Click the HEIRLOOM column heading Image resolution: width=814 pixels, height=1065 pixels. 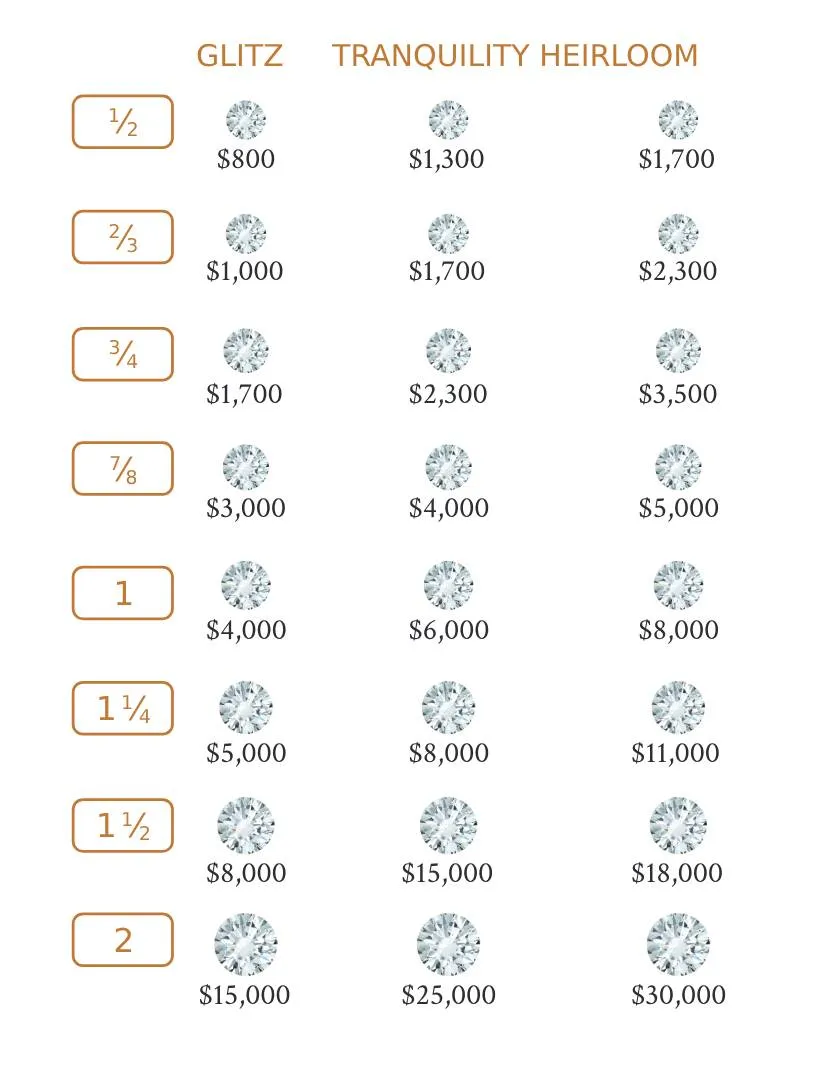619,56
